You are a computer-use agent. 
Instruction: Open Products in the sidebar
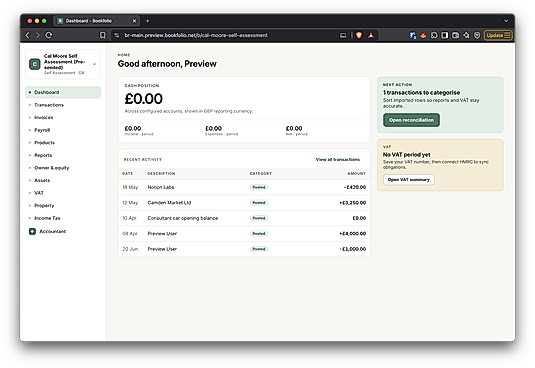[x=63, y=143]
